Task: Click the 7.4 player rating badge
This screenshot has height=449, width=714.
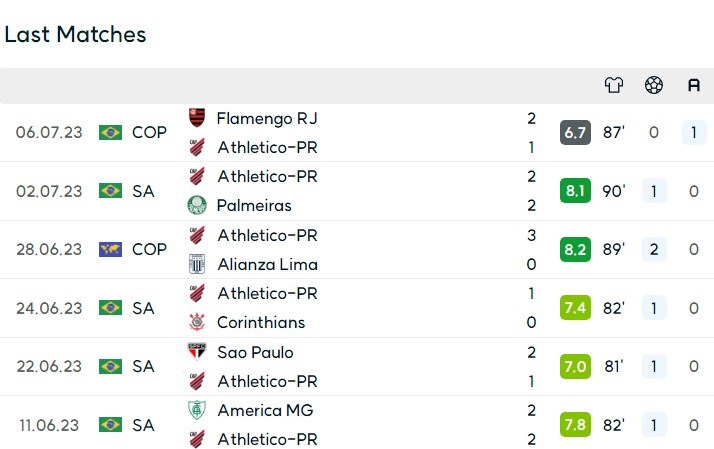Action: coord(575,308)
